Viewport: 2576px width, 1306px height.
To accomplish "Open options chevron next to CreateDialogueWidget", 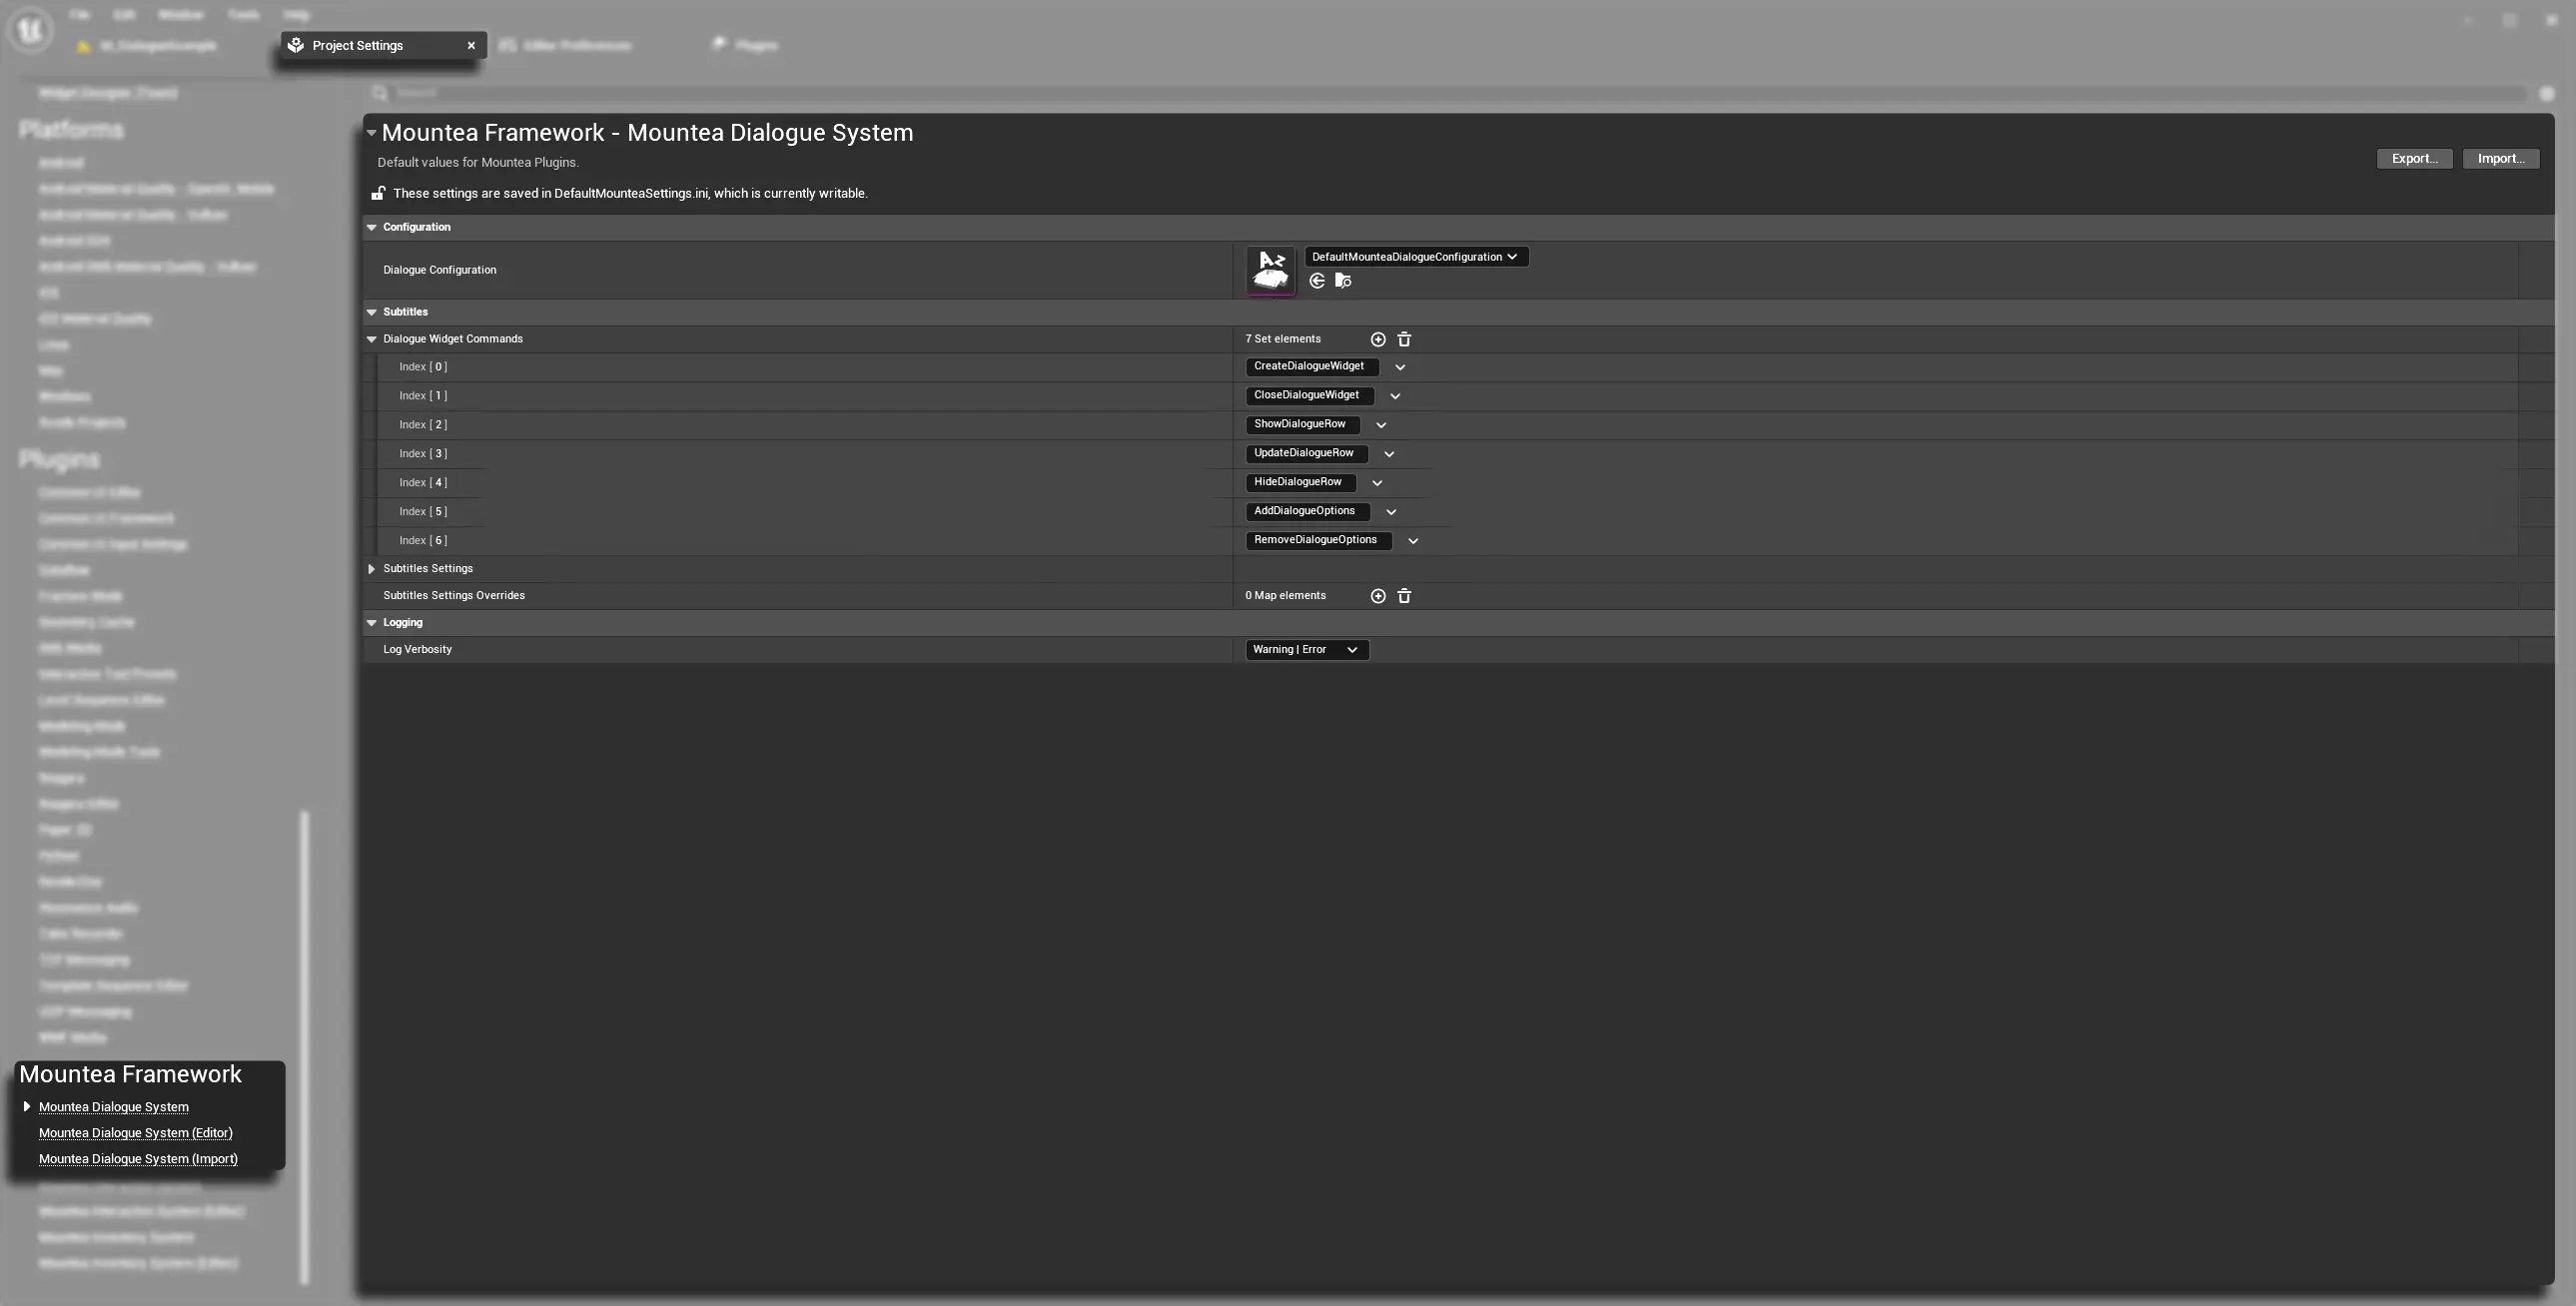I will coord(1400,367).
